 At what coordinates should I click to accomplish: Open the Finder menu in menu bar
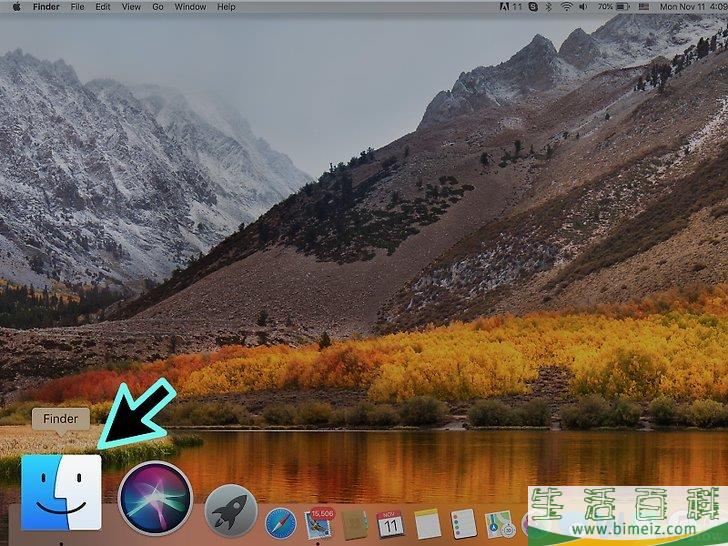pyautogui.click(x=46, y=6)
